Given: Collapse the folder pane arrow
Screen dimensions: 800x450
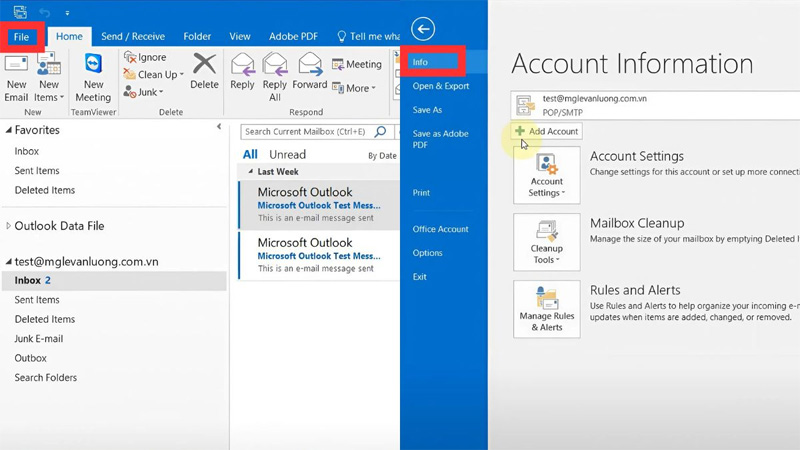Looking at the screenshot, I should click(219, 127).
